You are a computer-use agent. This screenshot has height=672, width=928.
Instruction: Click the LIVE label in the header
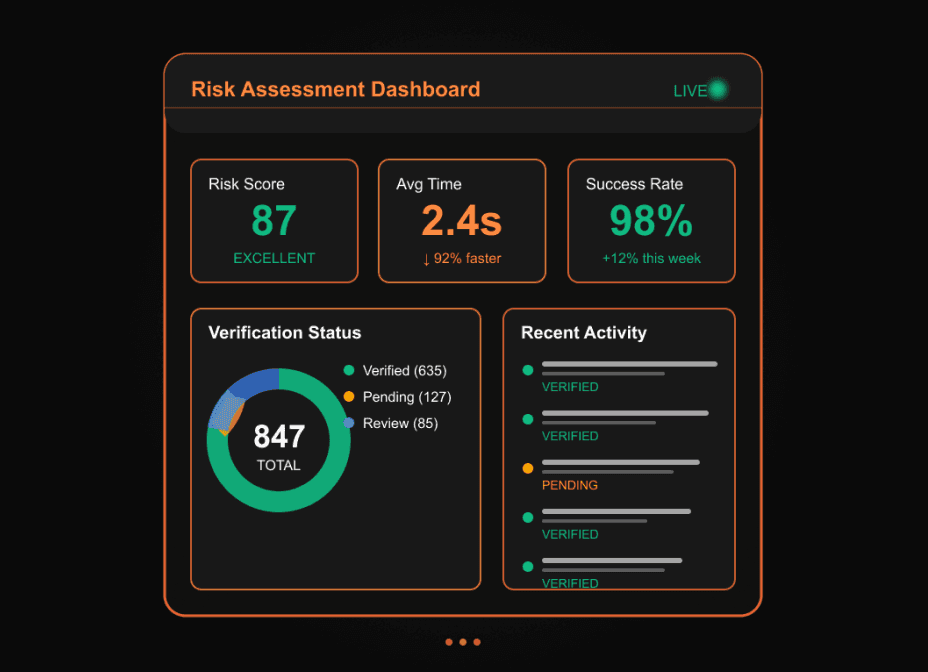click(x=690, y=91)
